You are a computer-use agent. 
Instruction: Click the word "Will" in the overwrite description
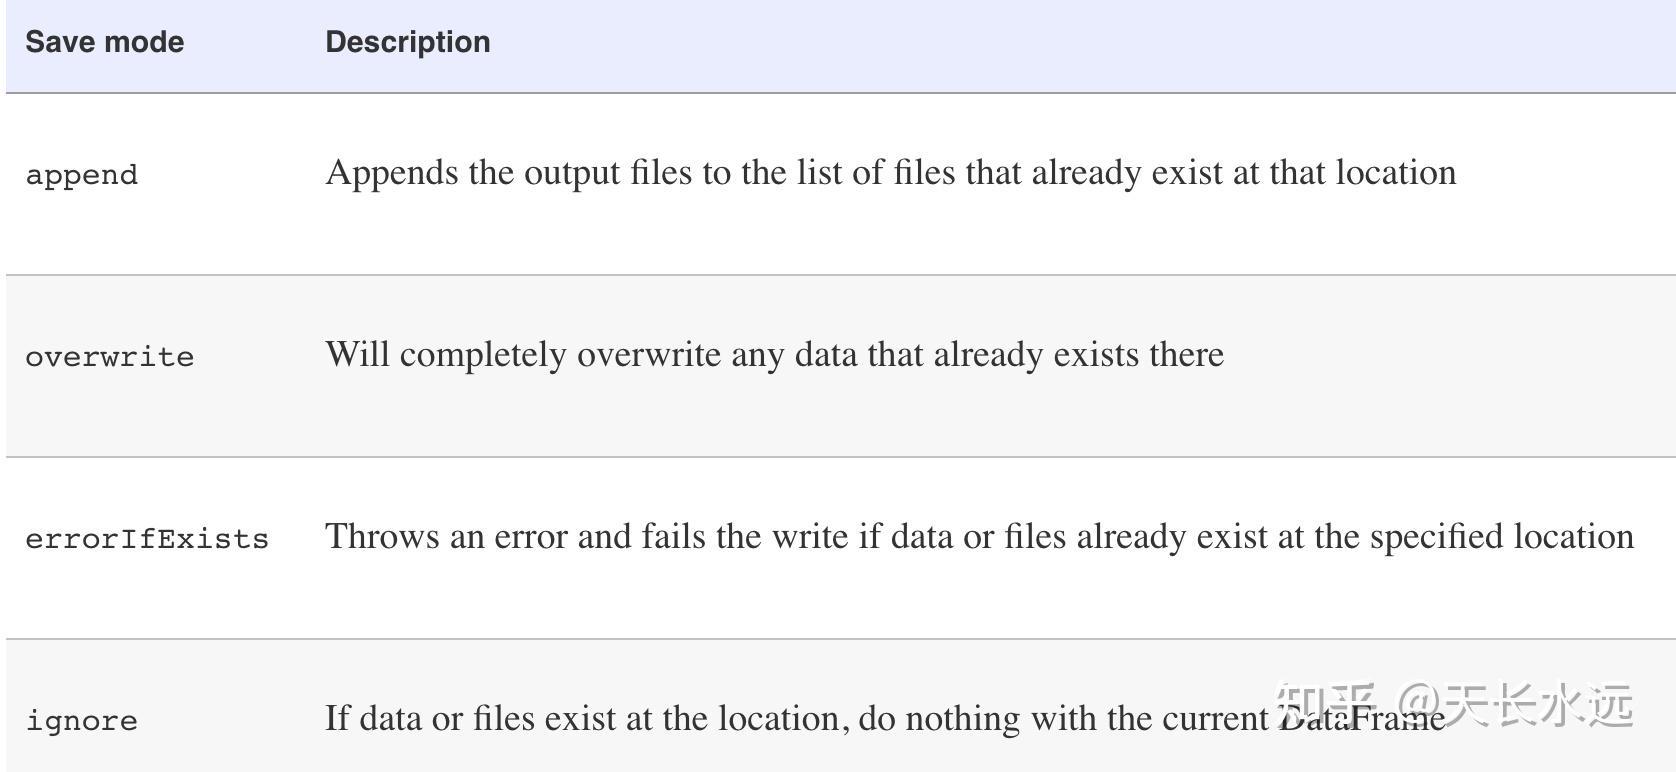357,355
